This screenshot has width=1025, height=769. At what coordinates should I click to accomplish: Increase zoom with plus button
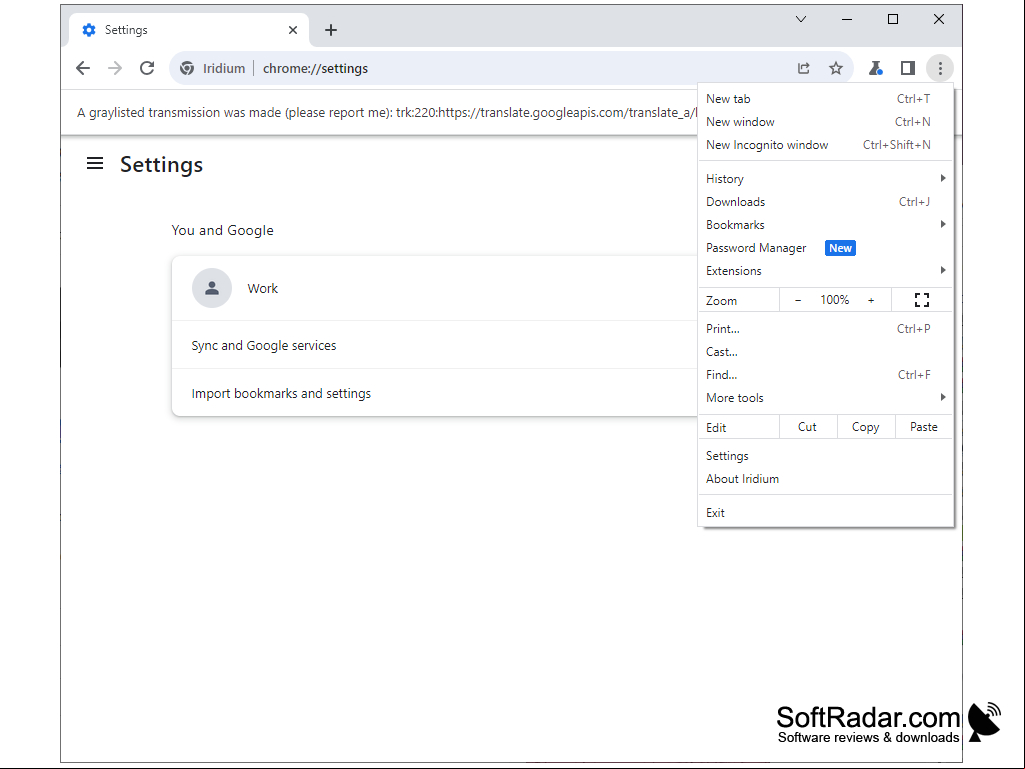tap(871, 300)
